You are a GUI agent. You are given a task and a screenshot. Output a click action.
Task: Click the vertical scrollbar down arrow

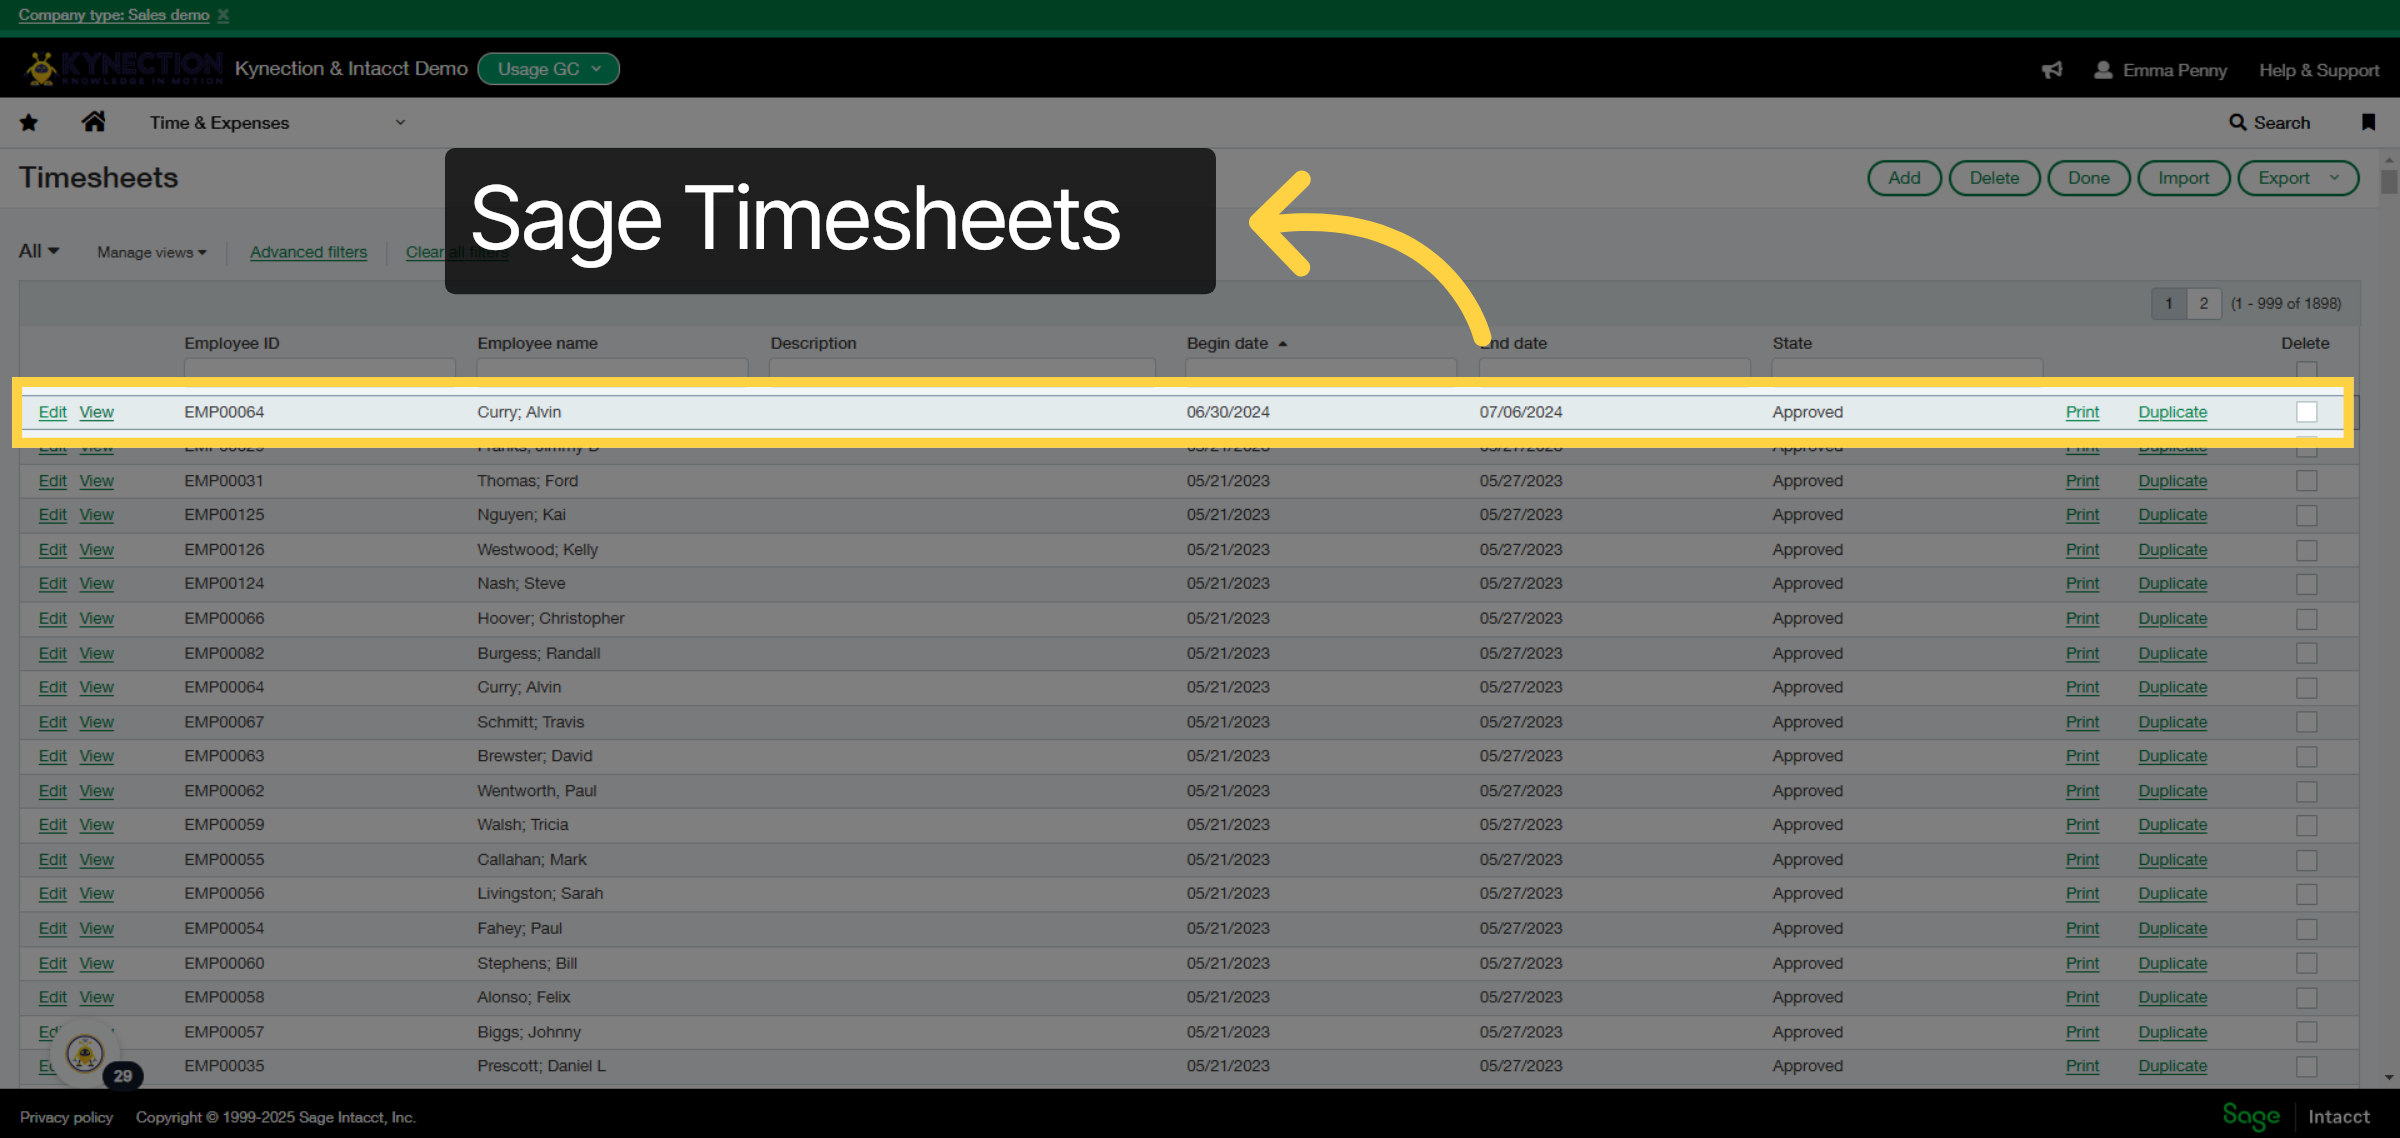[x=2389, y=1078]
